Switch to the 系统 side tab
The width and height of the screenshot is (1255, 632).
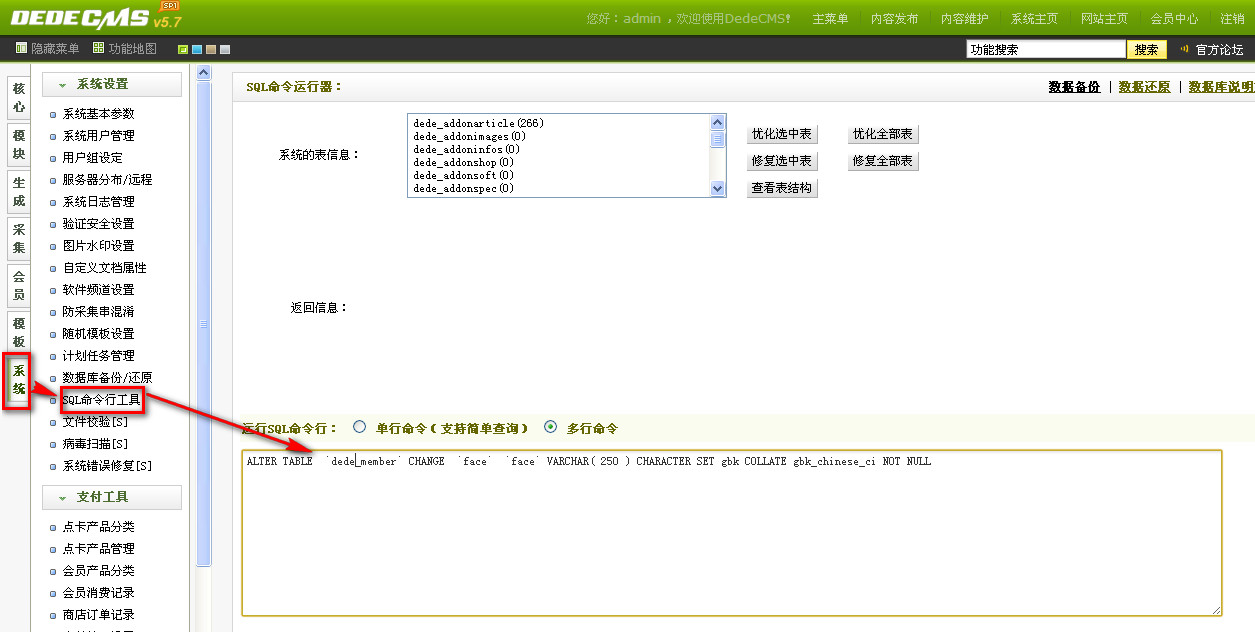pos(18,380)
